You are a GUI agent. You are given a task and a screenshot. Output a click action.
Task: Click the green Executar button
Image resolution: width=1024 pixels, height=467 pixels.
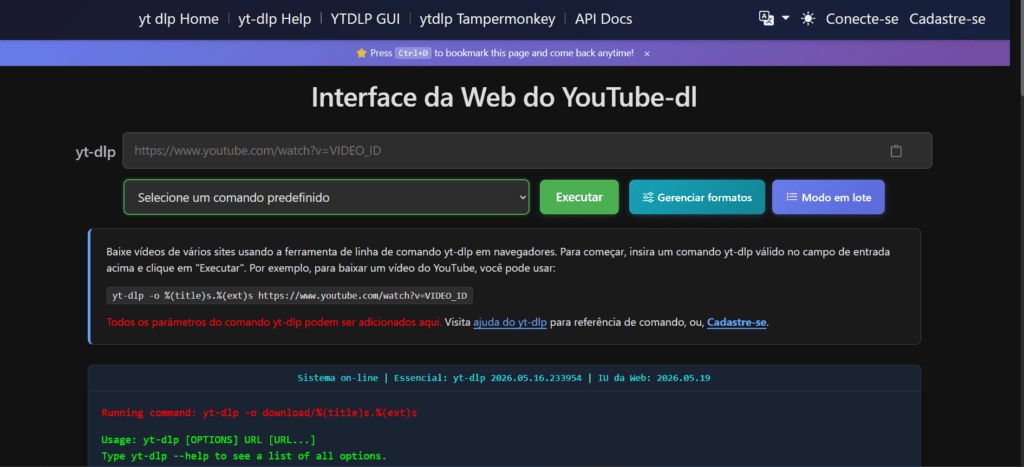point(579,197)
